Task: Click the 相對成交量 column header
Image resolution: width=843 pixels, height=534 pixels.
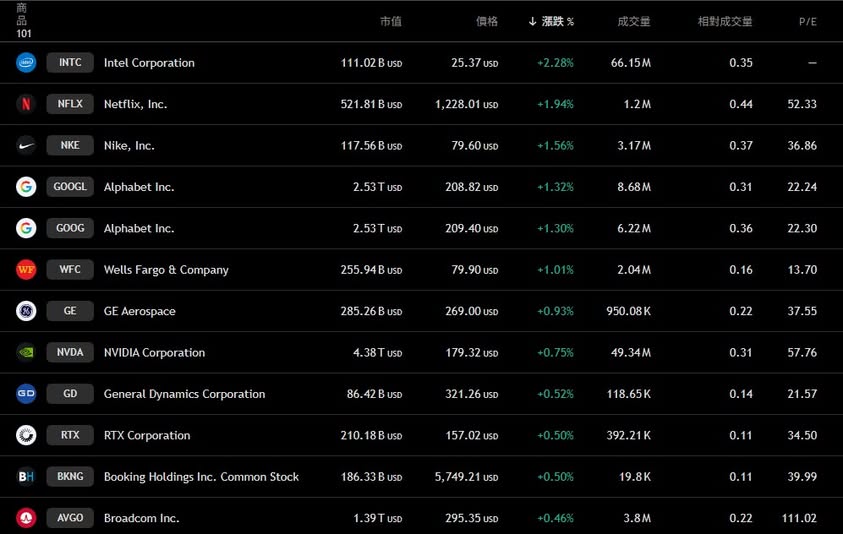Action: (x=725, y=21)
